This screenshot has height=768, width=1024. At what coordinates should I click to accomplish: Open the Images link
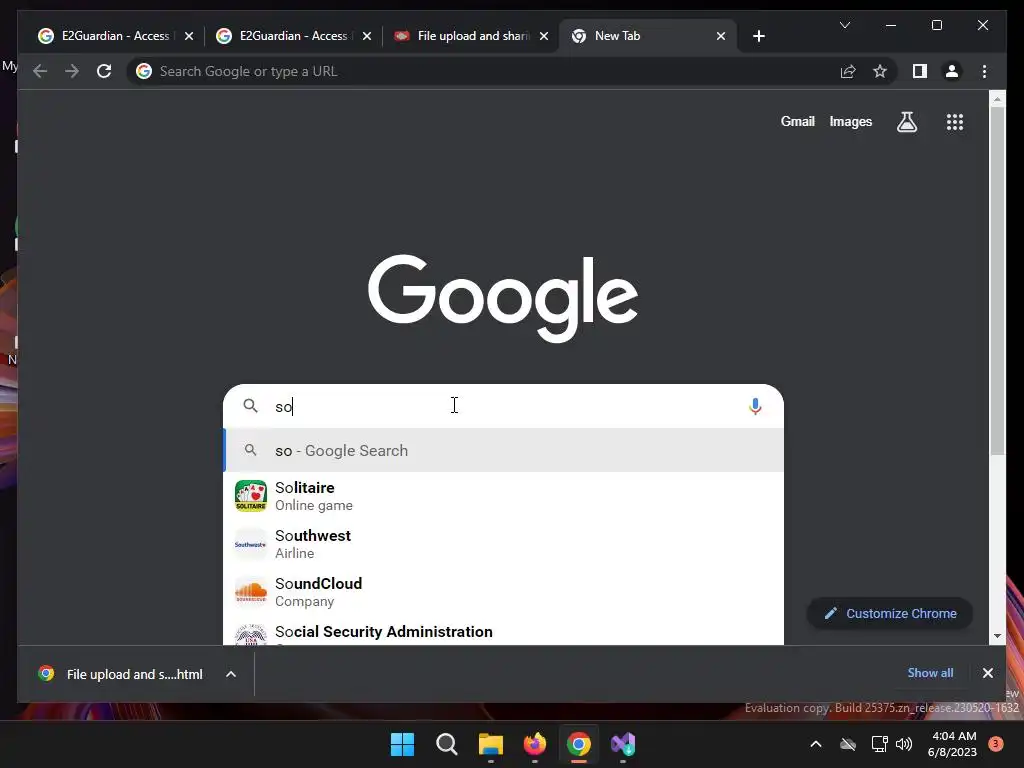pyautogui.click(x=850, y=121)
